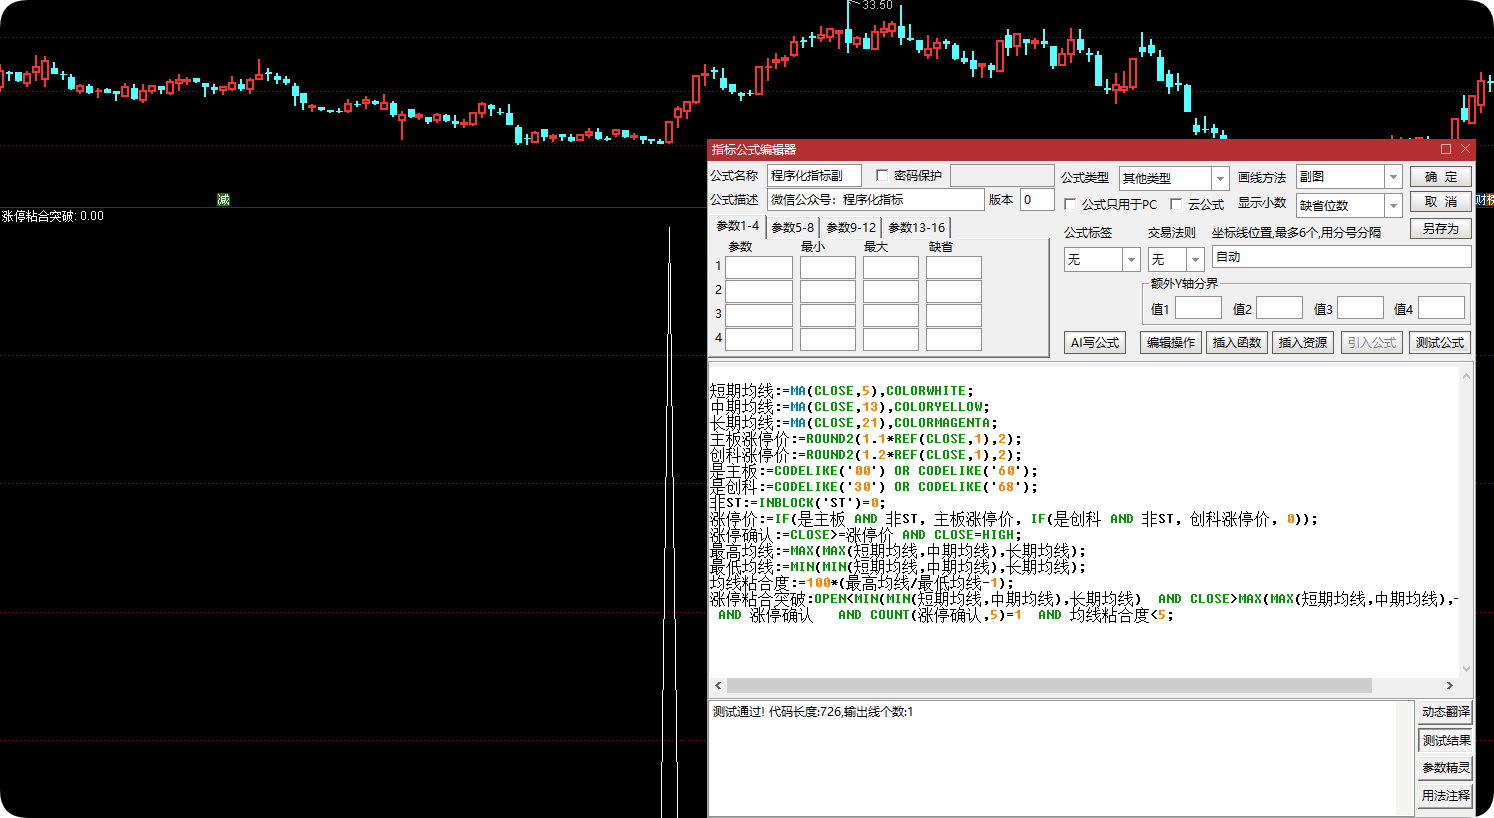Open the 参数9-12 tab
This screenshot has height=818, width=1494.
pyautogui.click(x=851, y=228)
